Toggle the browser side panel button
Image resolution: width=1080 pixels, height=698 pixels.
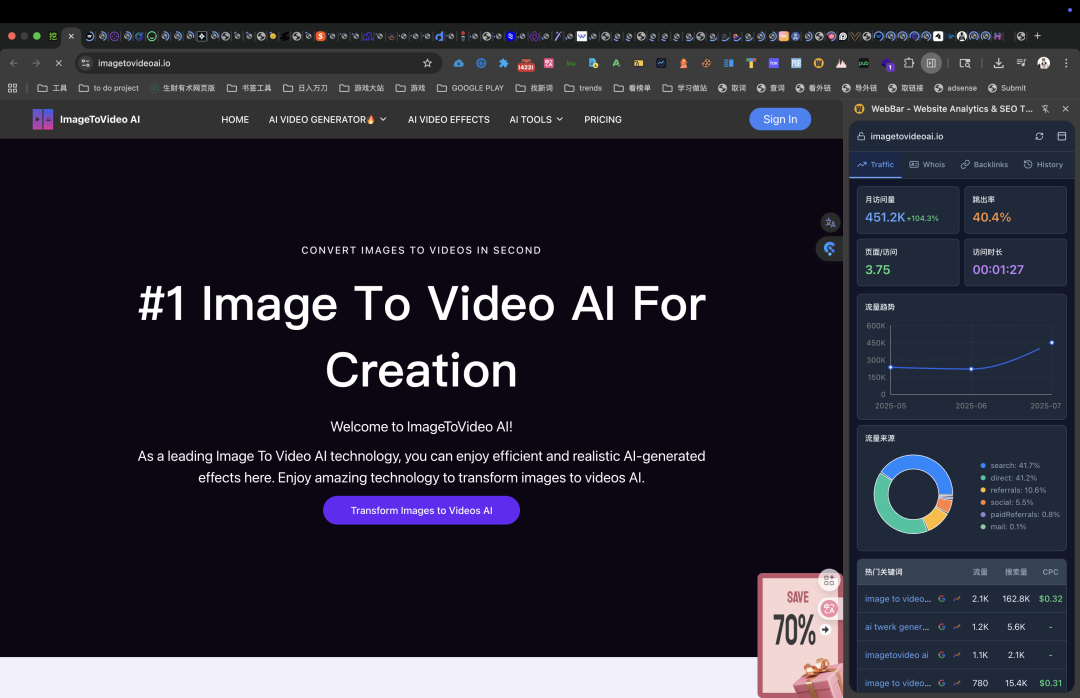(931, 63)
